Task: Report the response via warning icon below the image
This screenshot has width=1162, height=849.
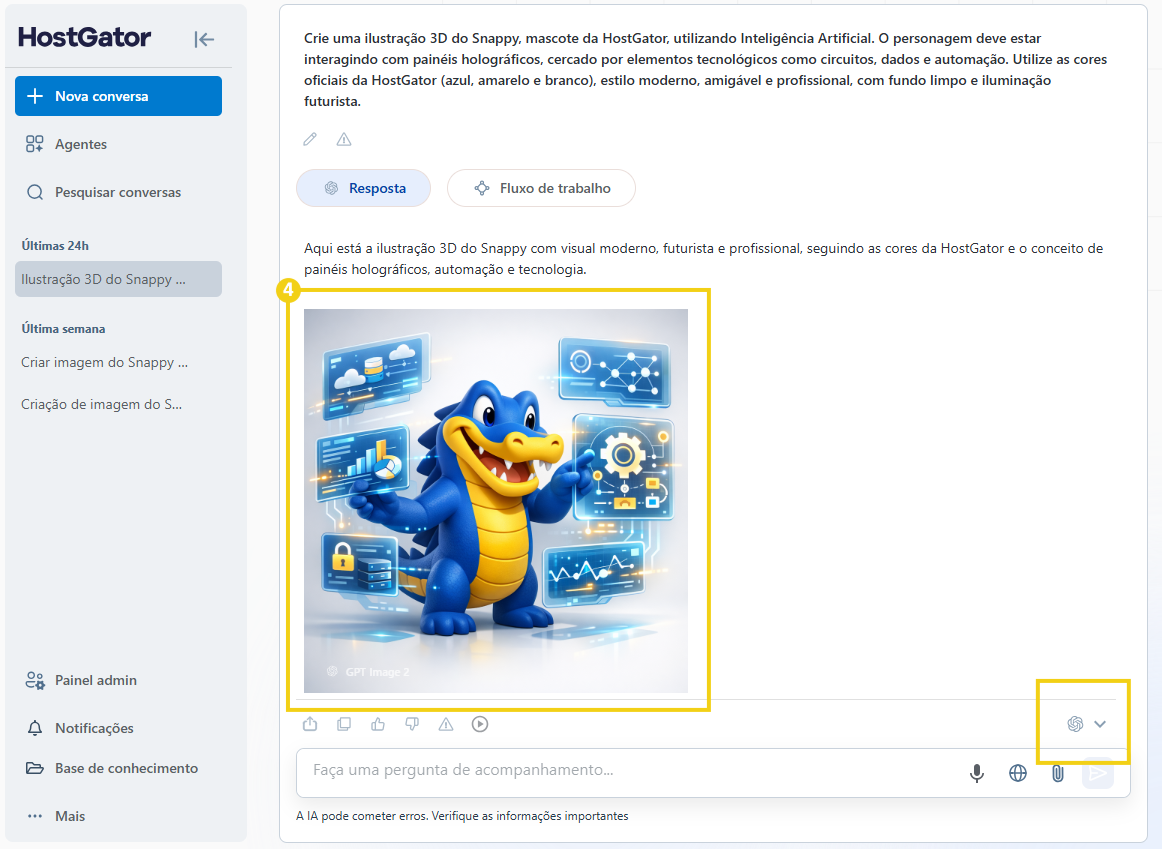Action: point(445,724)
